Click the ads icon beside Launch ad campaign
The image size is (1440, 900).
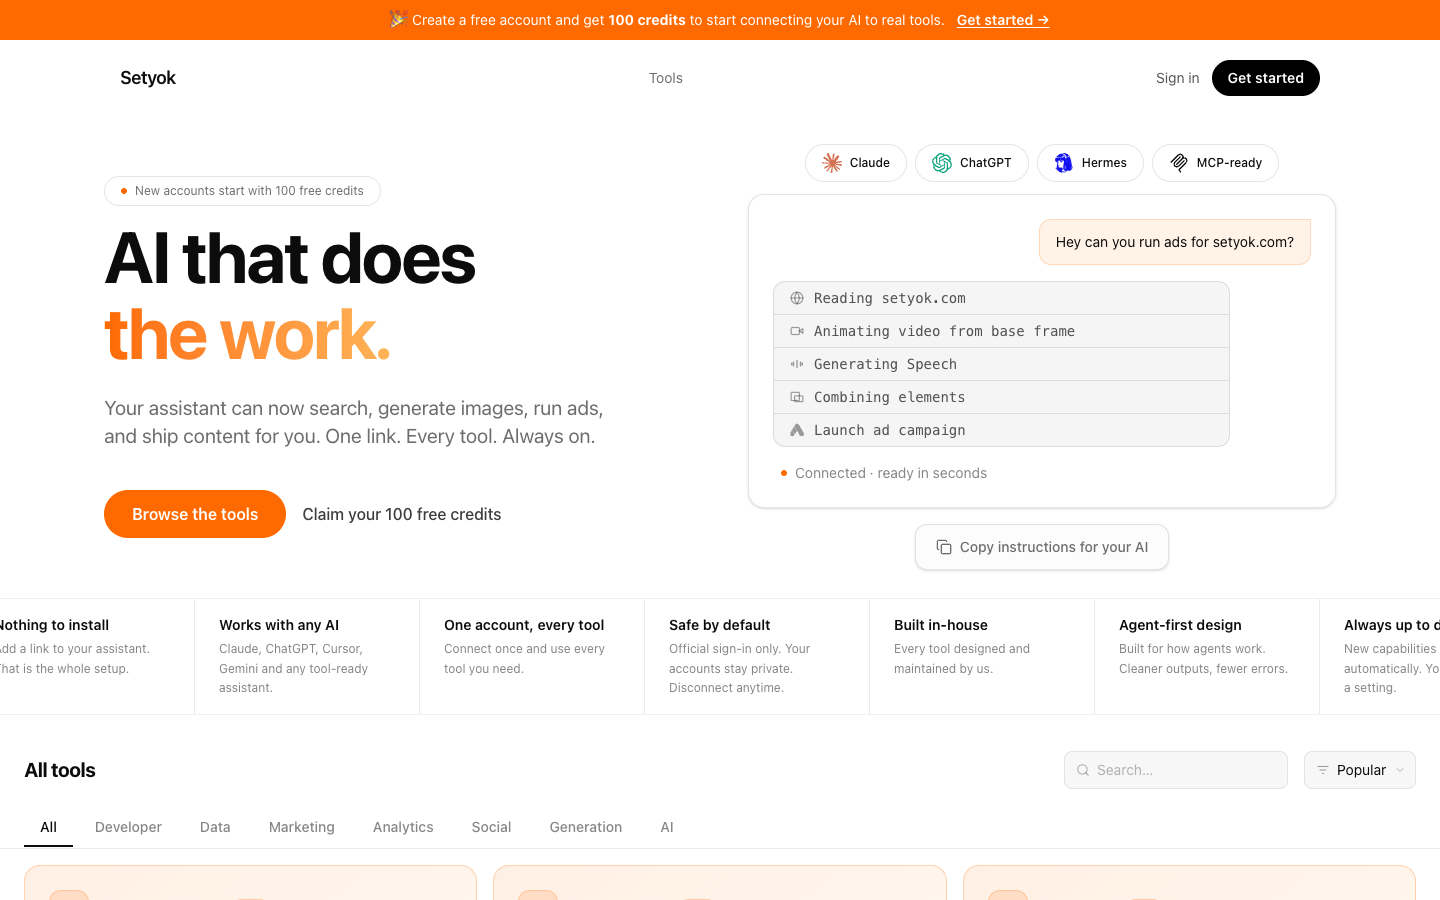click(x=797, y=430)
